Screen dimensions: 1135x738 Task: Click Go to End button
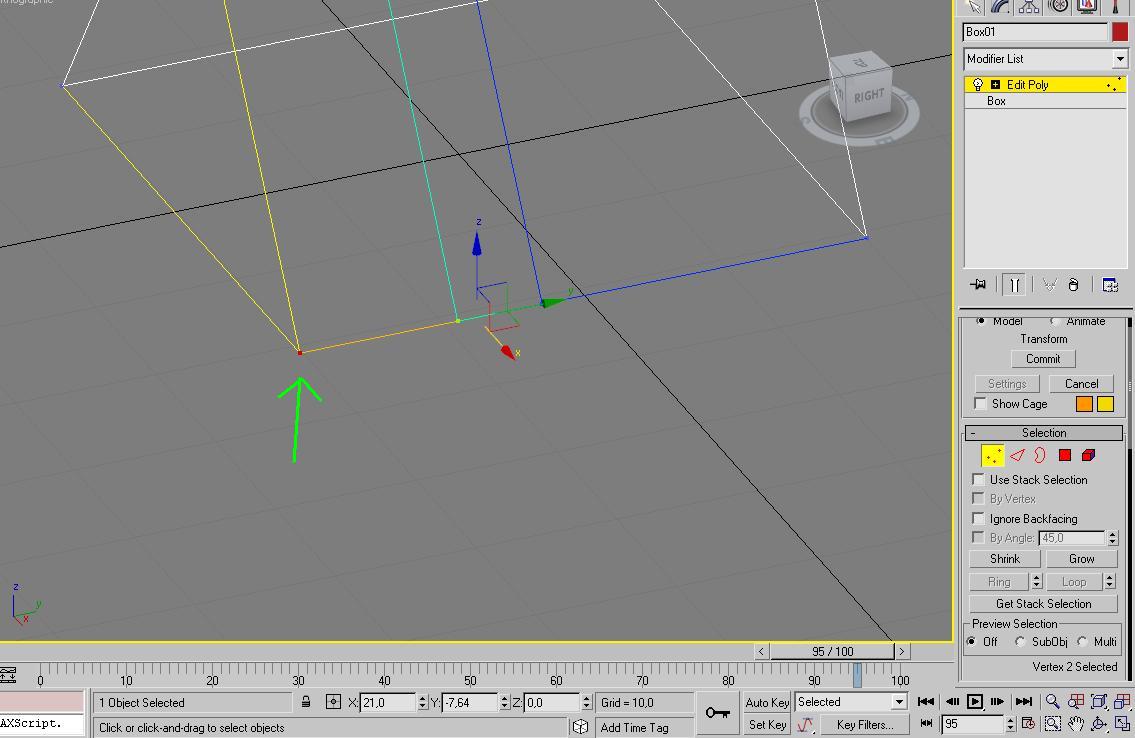tap(1024, 701)
